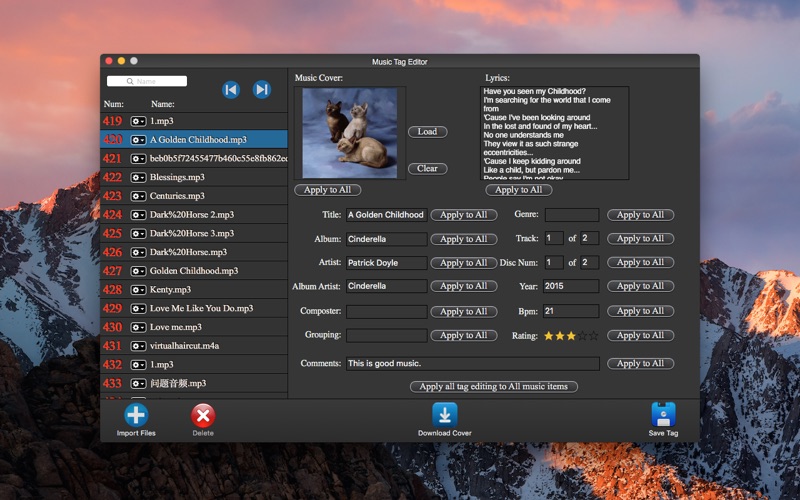Set rating to two stars
Image resolution: width=800 pixels, height=500 pixels.
point(560,336)
